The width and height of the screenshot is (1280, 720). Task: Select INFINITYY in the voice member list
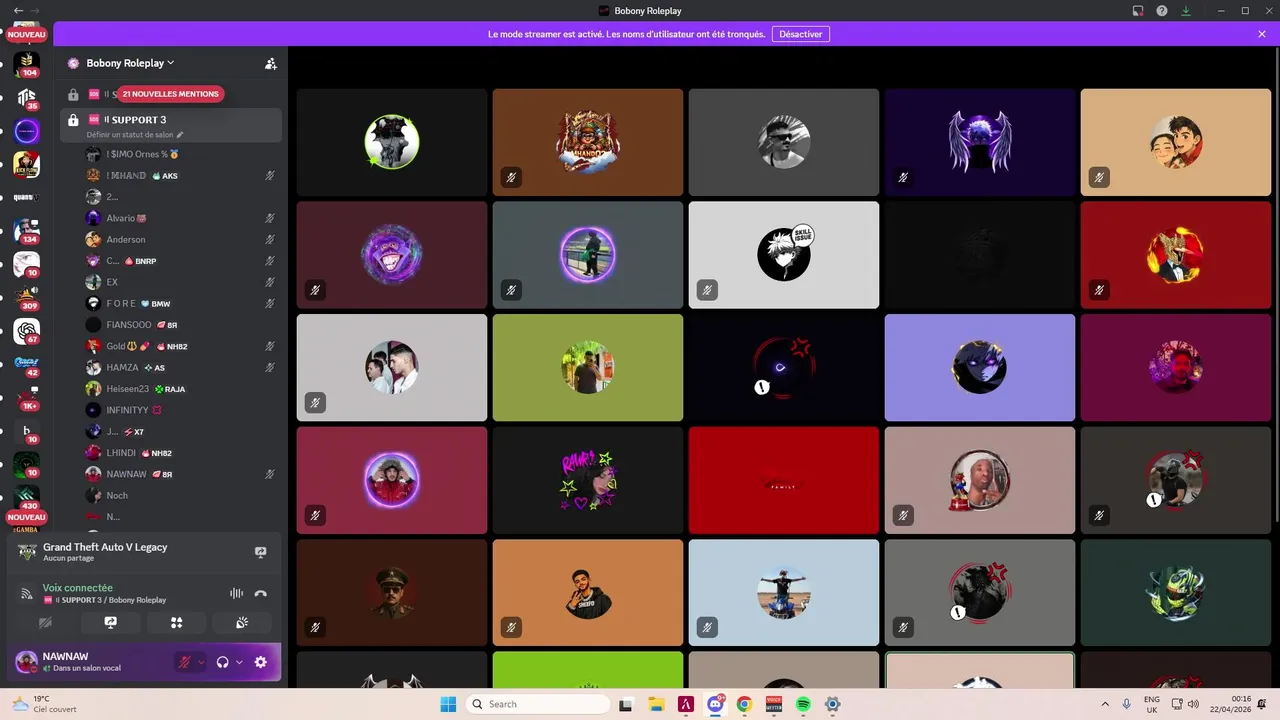182,410
